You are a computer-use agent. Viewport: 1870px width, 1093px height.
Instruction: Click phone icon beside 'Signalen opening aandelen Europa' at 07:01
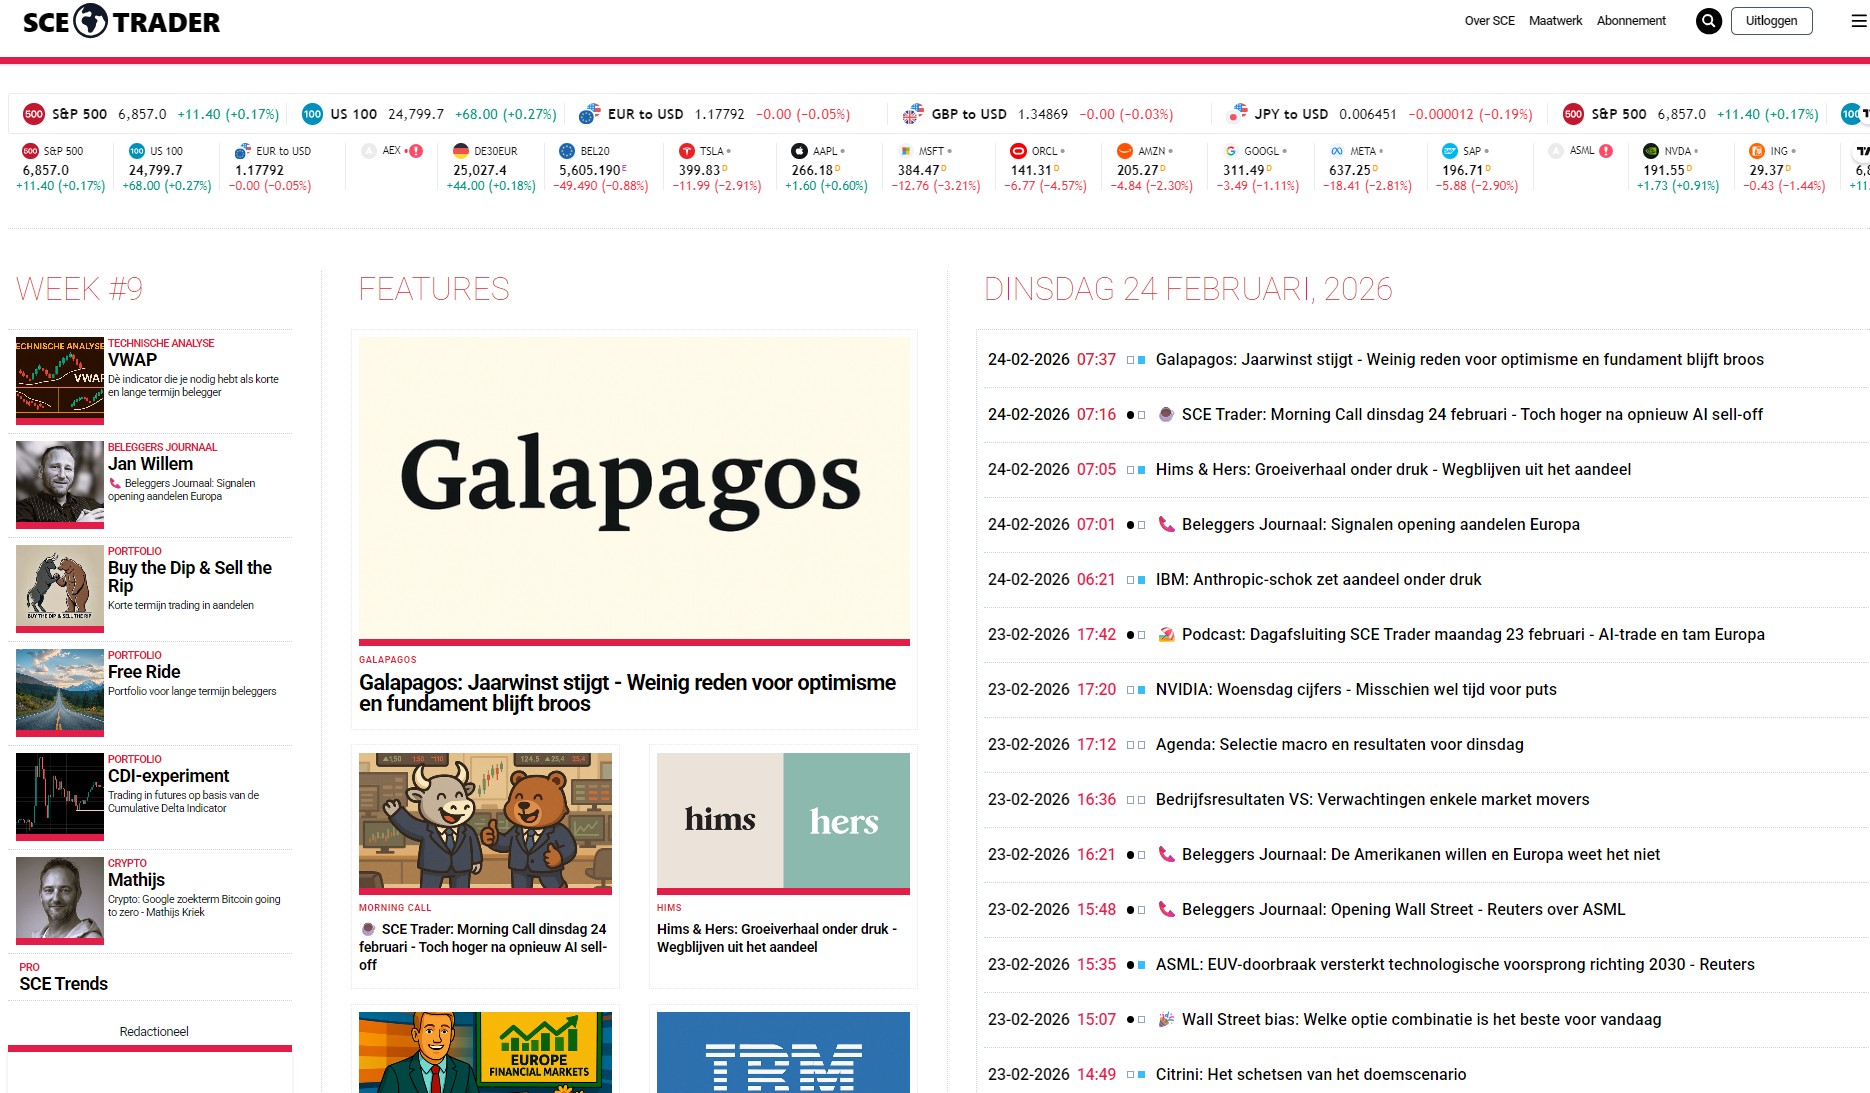(1166, 524)
